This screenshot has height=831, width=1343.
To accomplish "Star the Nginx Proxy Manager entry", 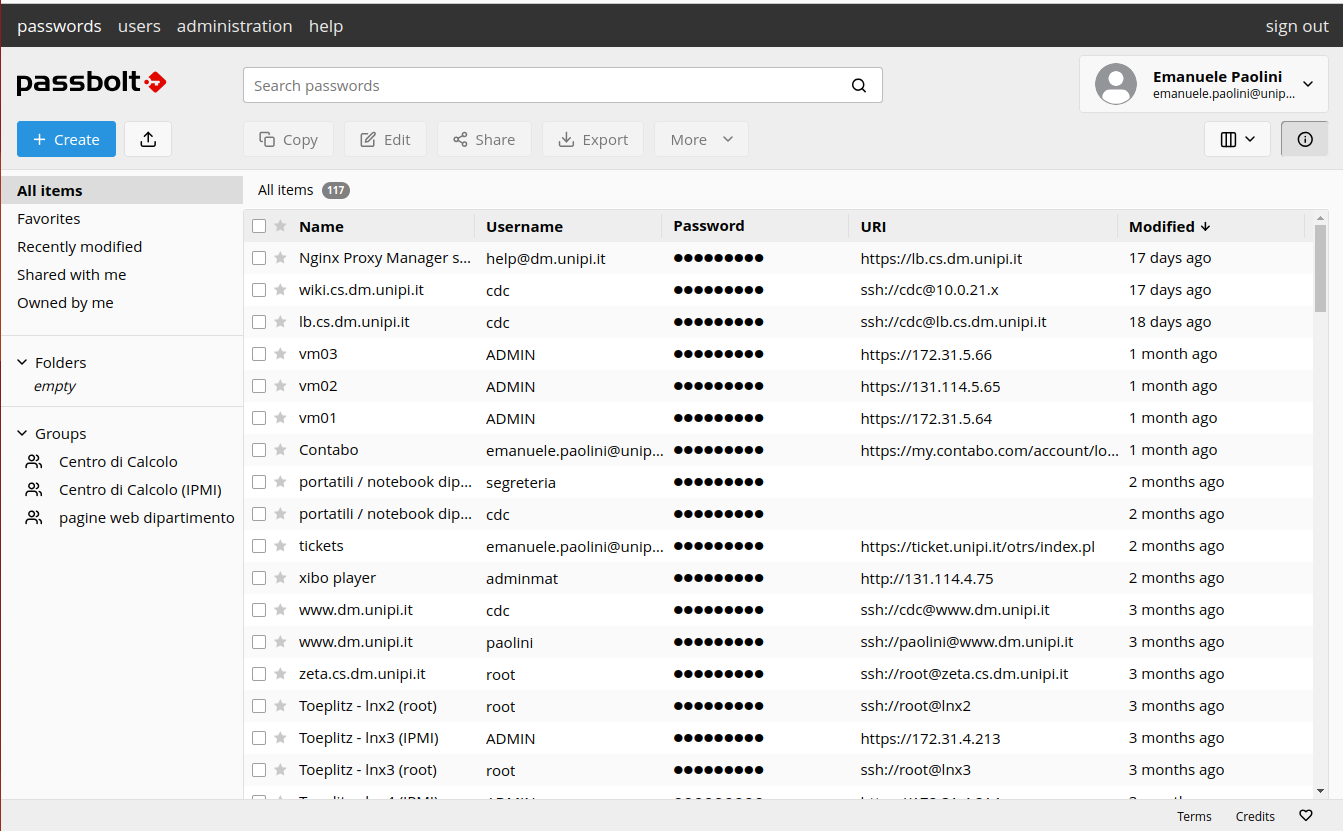I will tap(280, 258).
